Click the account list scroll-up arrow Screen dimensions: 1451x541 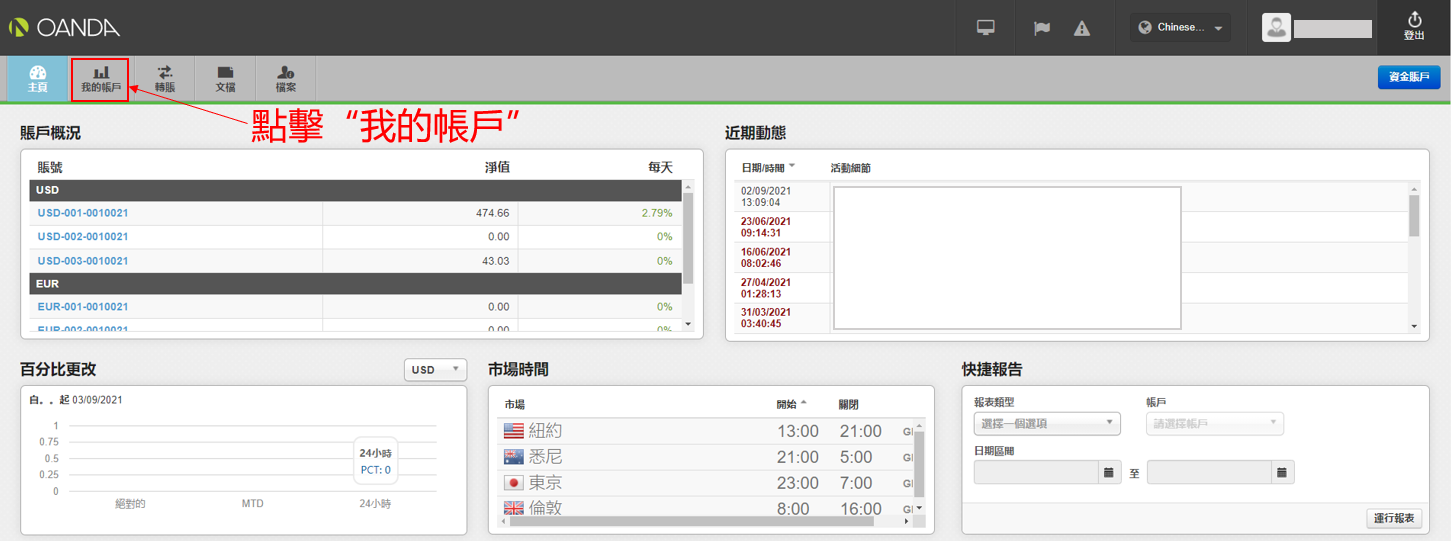coord(687,186)
